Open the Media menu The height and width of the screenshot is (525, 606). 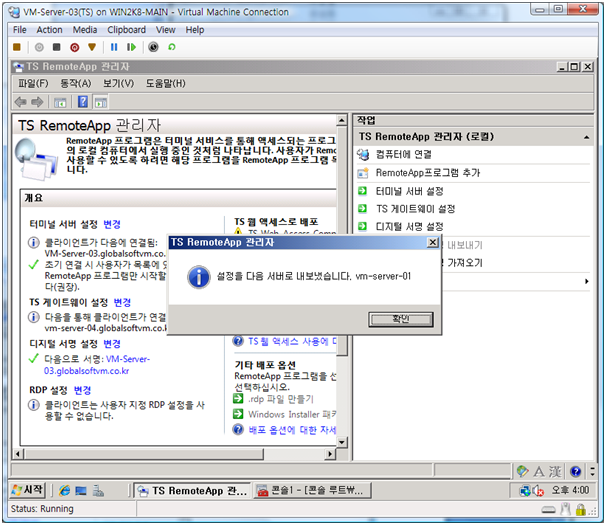point(85,30)
